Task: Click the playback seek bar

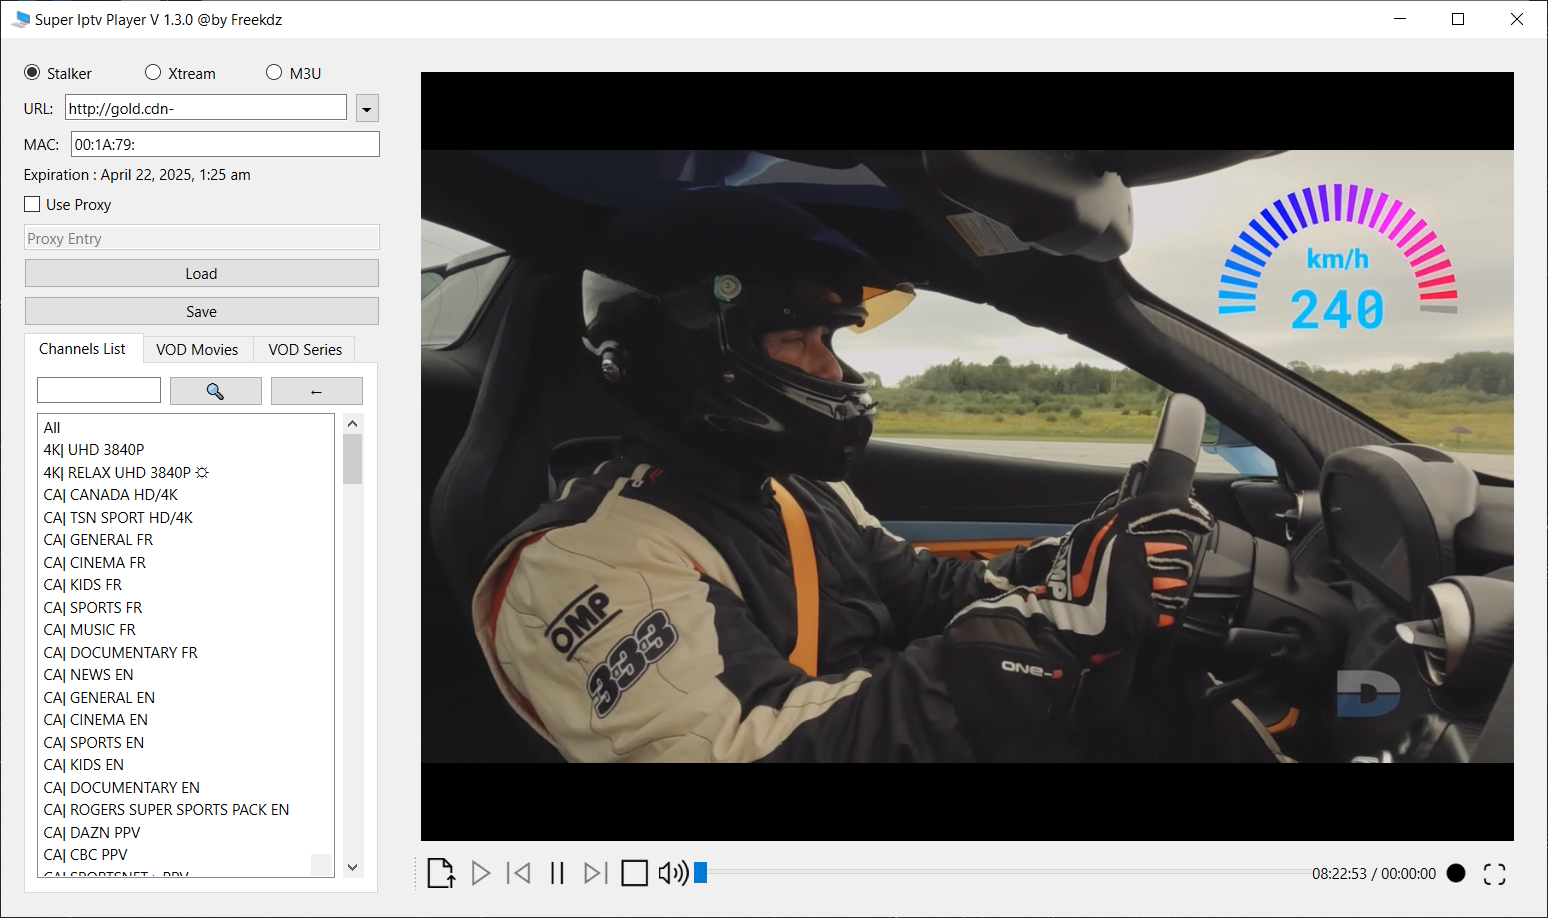Action: pyautogui.click(x=1004, y=873)
